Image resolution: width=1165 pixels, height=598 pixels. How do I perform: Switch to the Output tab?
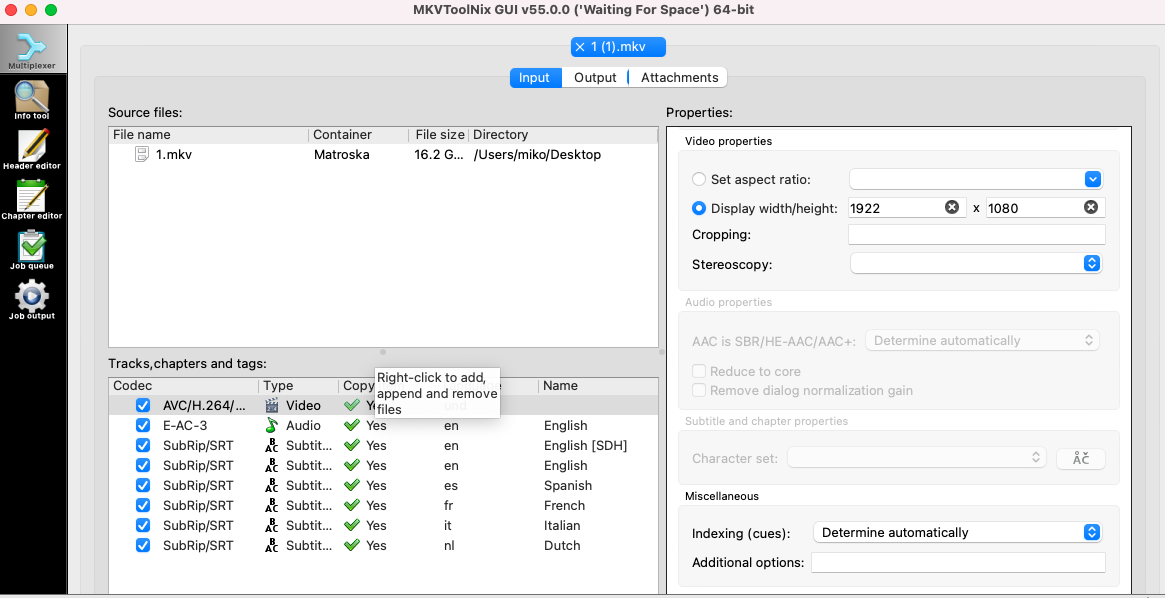[x=595, y=77]
